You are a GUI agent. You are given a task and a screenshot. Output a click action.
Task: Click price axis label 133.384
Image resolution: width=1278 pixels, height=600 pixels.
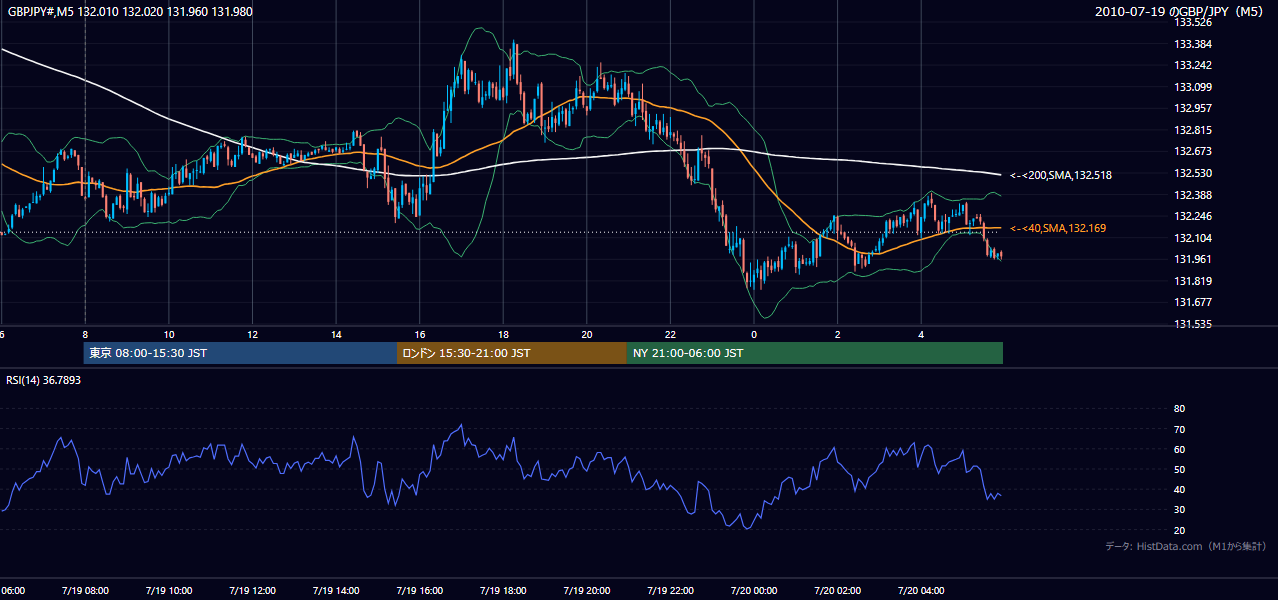pyautogui.click(x=1192, y=44)
